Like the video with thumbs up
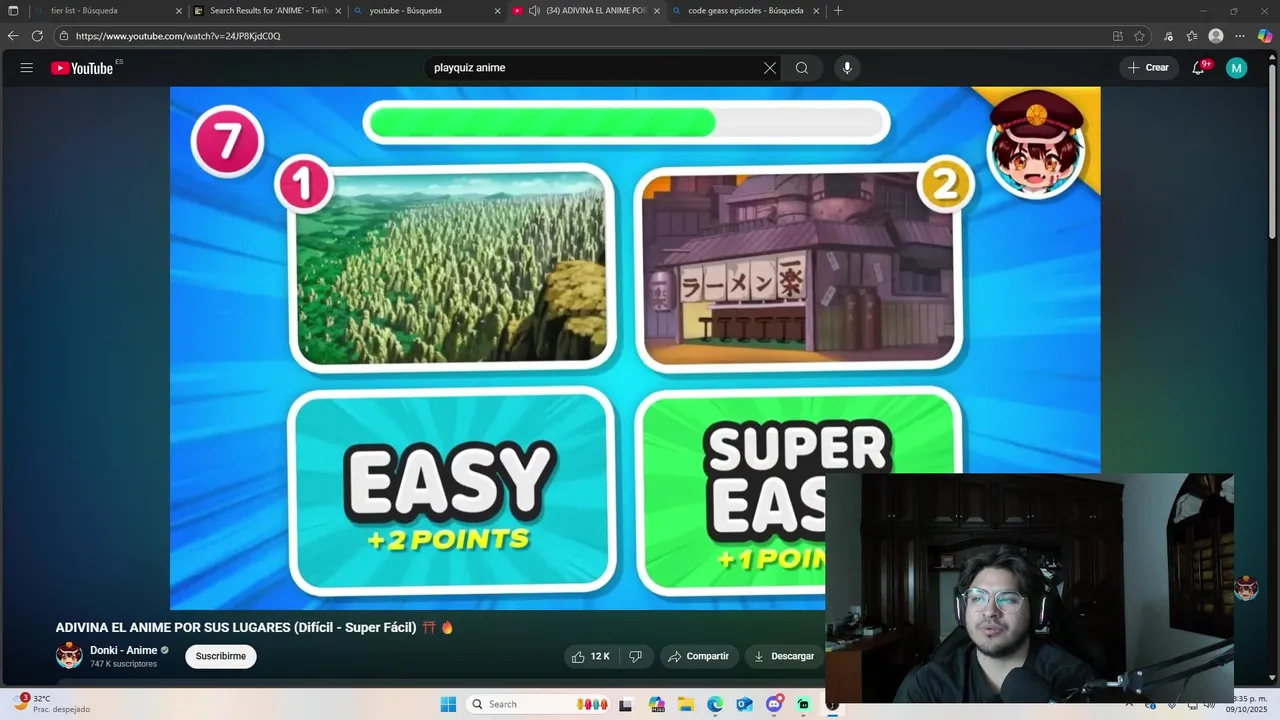 590,656
